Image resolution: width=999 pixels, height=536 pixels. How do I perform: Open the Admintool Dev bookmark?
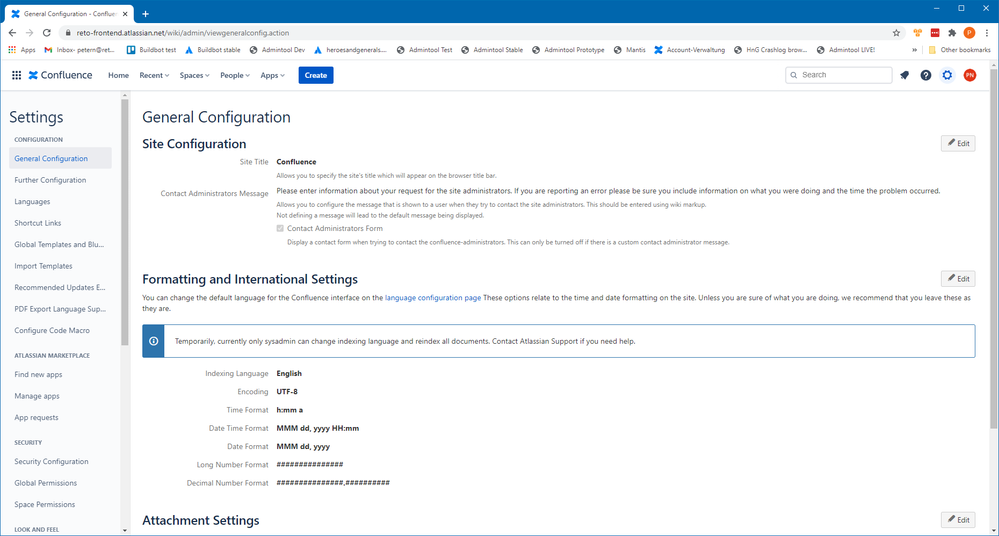[x=277, y=50]
